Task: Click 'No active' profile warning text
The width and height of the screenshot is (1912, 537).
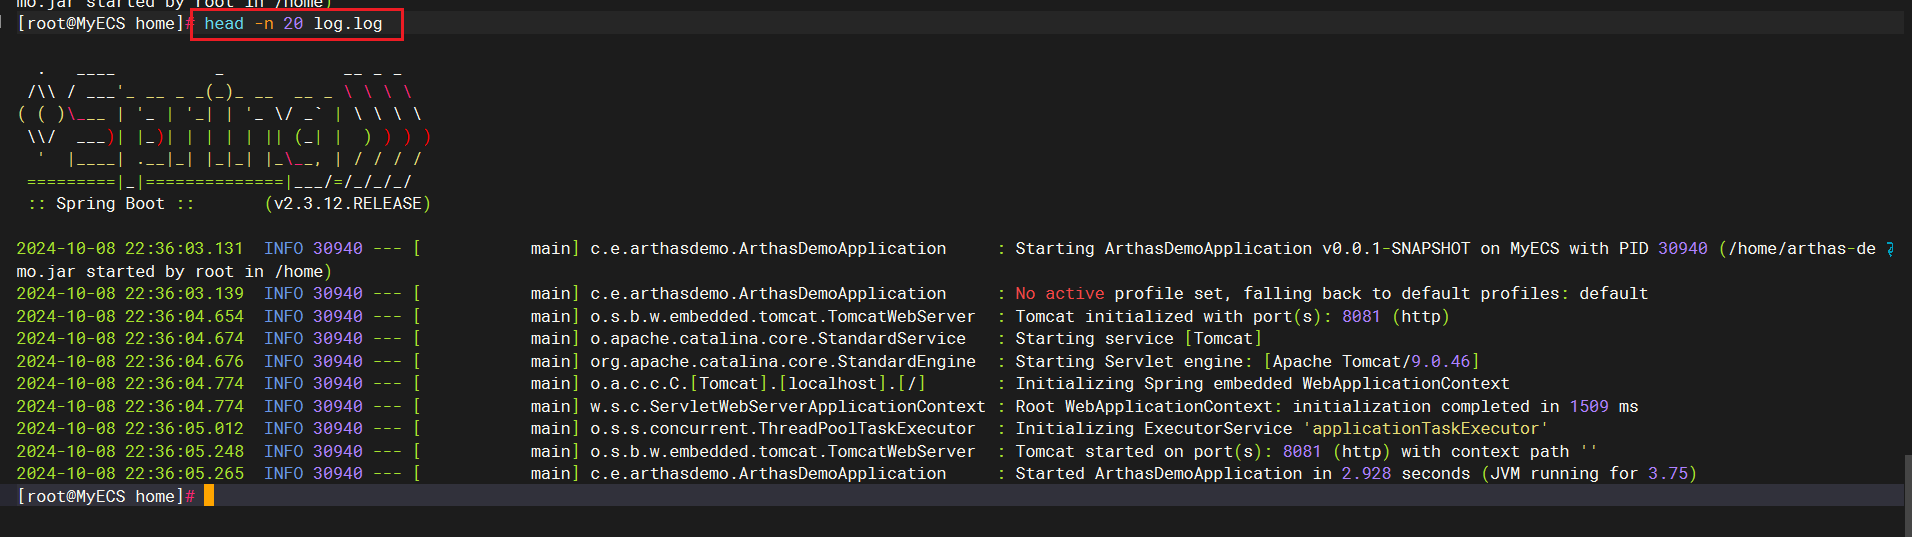Action: (1060, 294)
